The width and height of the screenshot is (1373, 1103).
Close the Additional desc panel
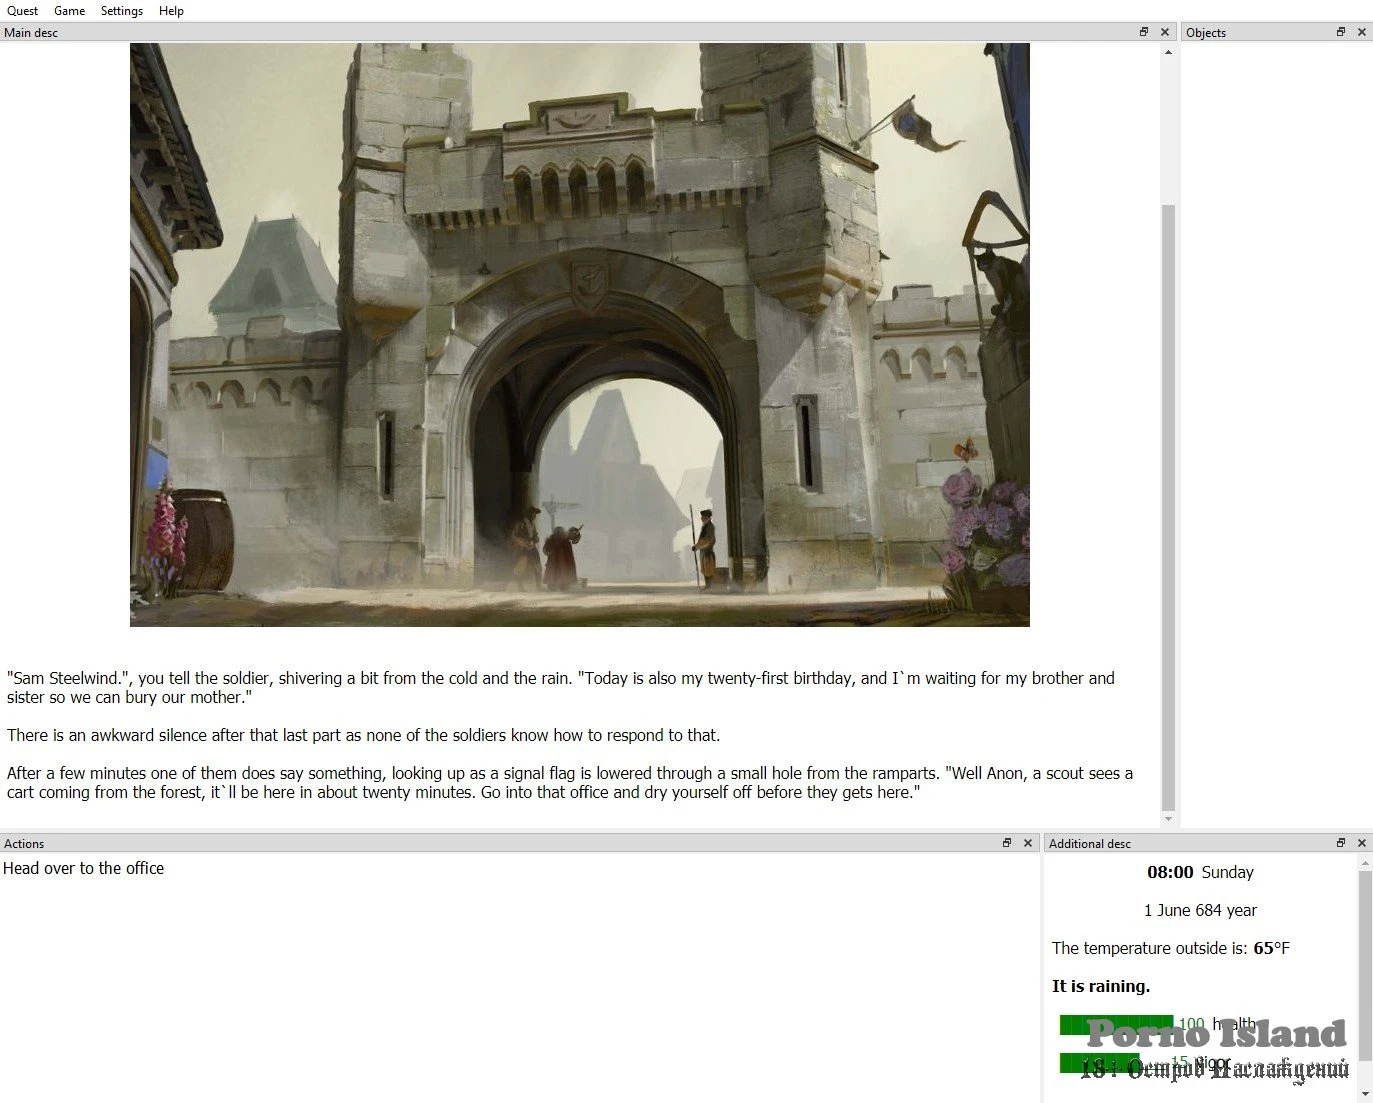(x=1362, y=843)
